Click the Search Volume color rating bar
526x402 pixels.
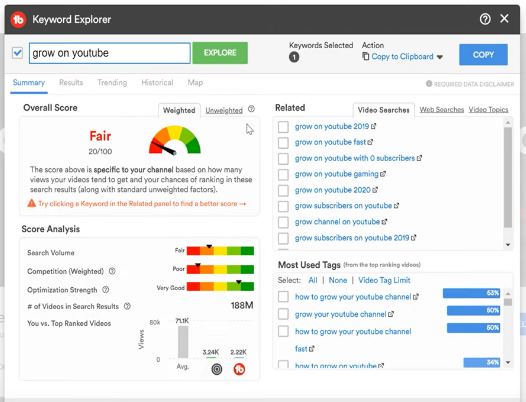(x=220, y=251)
